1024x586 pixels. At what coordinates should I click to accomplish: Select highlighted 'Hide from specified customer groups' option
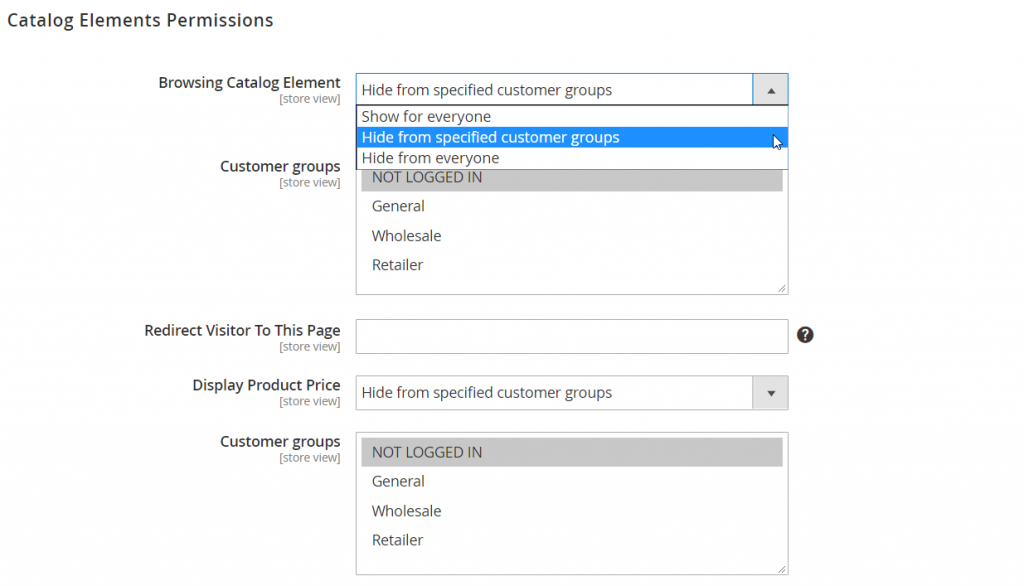click(491, 138)
